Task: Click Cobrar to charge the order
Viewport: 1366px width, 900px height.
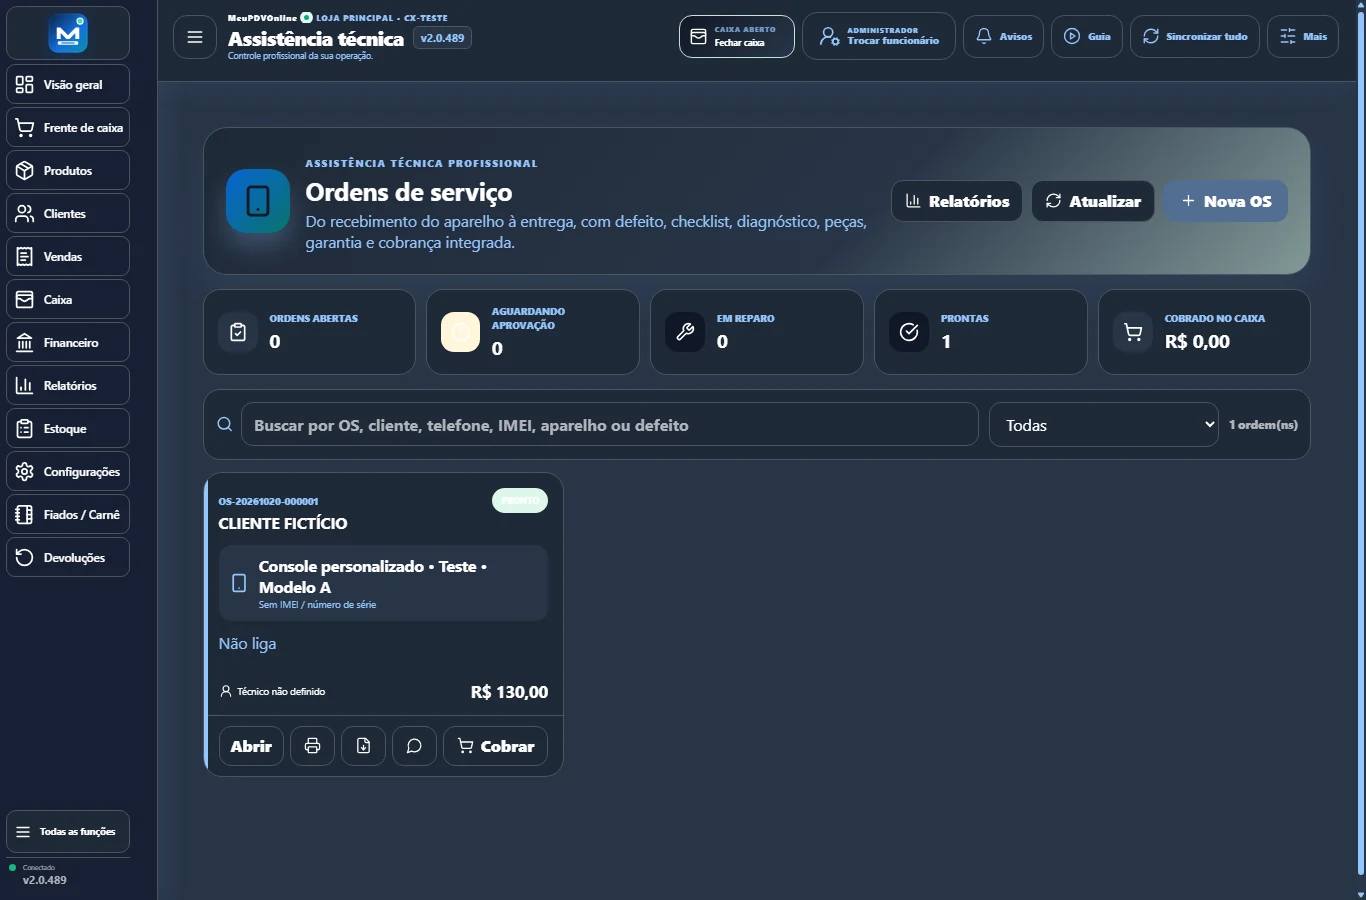Action: point(496,746)
